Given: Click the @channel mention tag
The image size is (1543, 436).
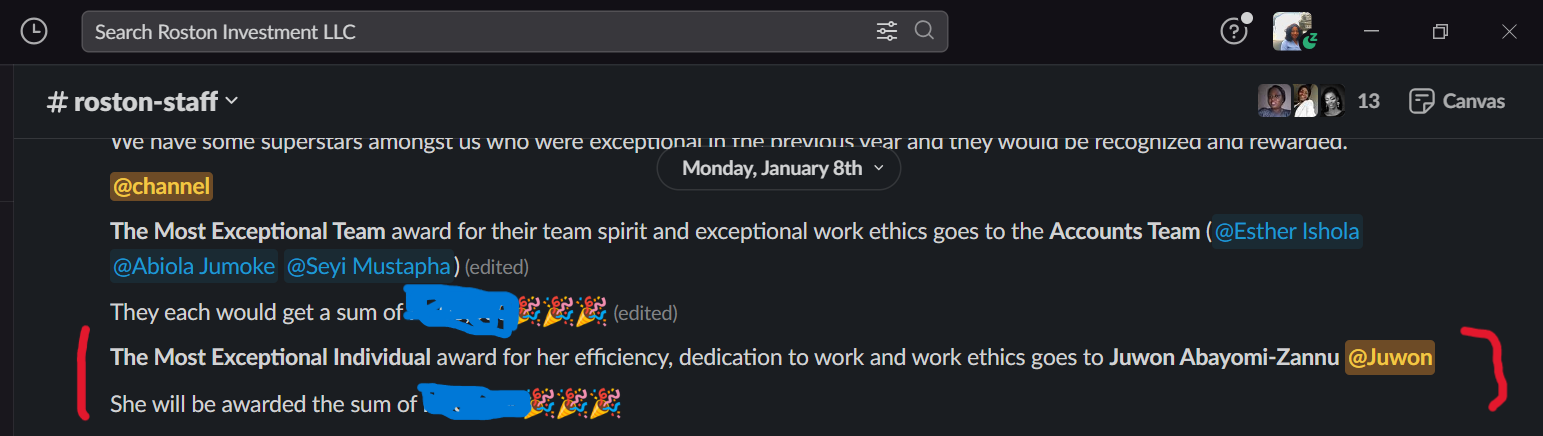Looking at the screenshot, I should (161, 186).
